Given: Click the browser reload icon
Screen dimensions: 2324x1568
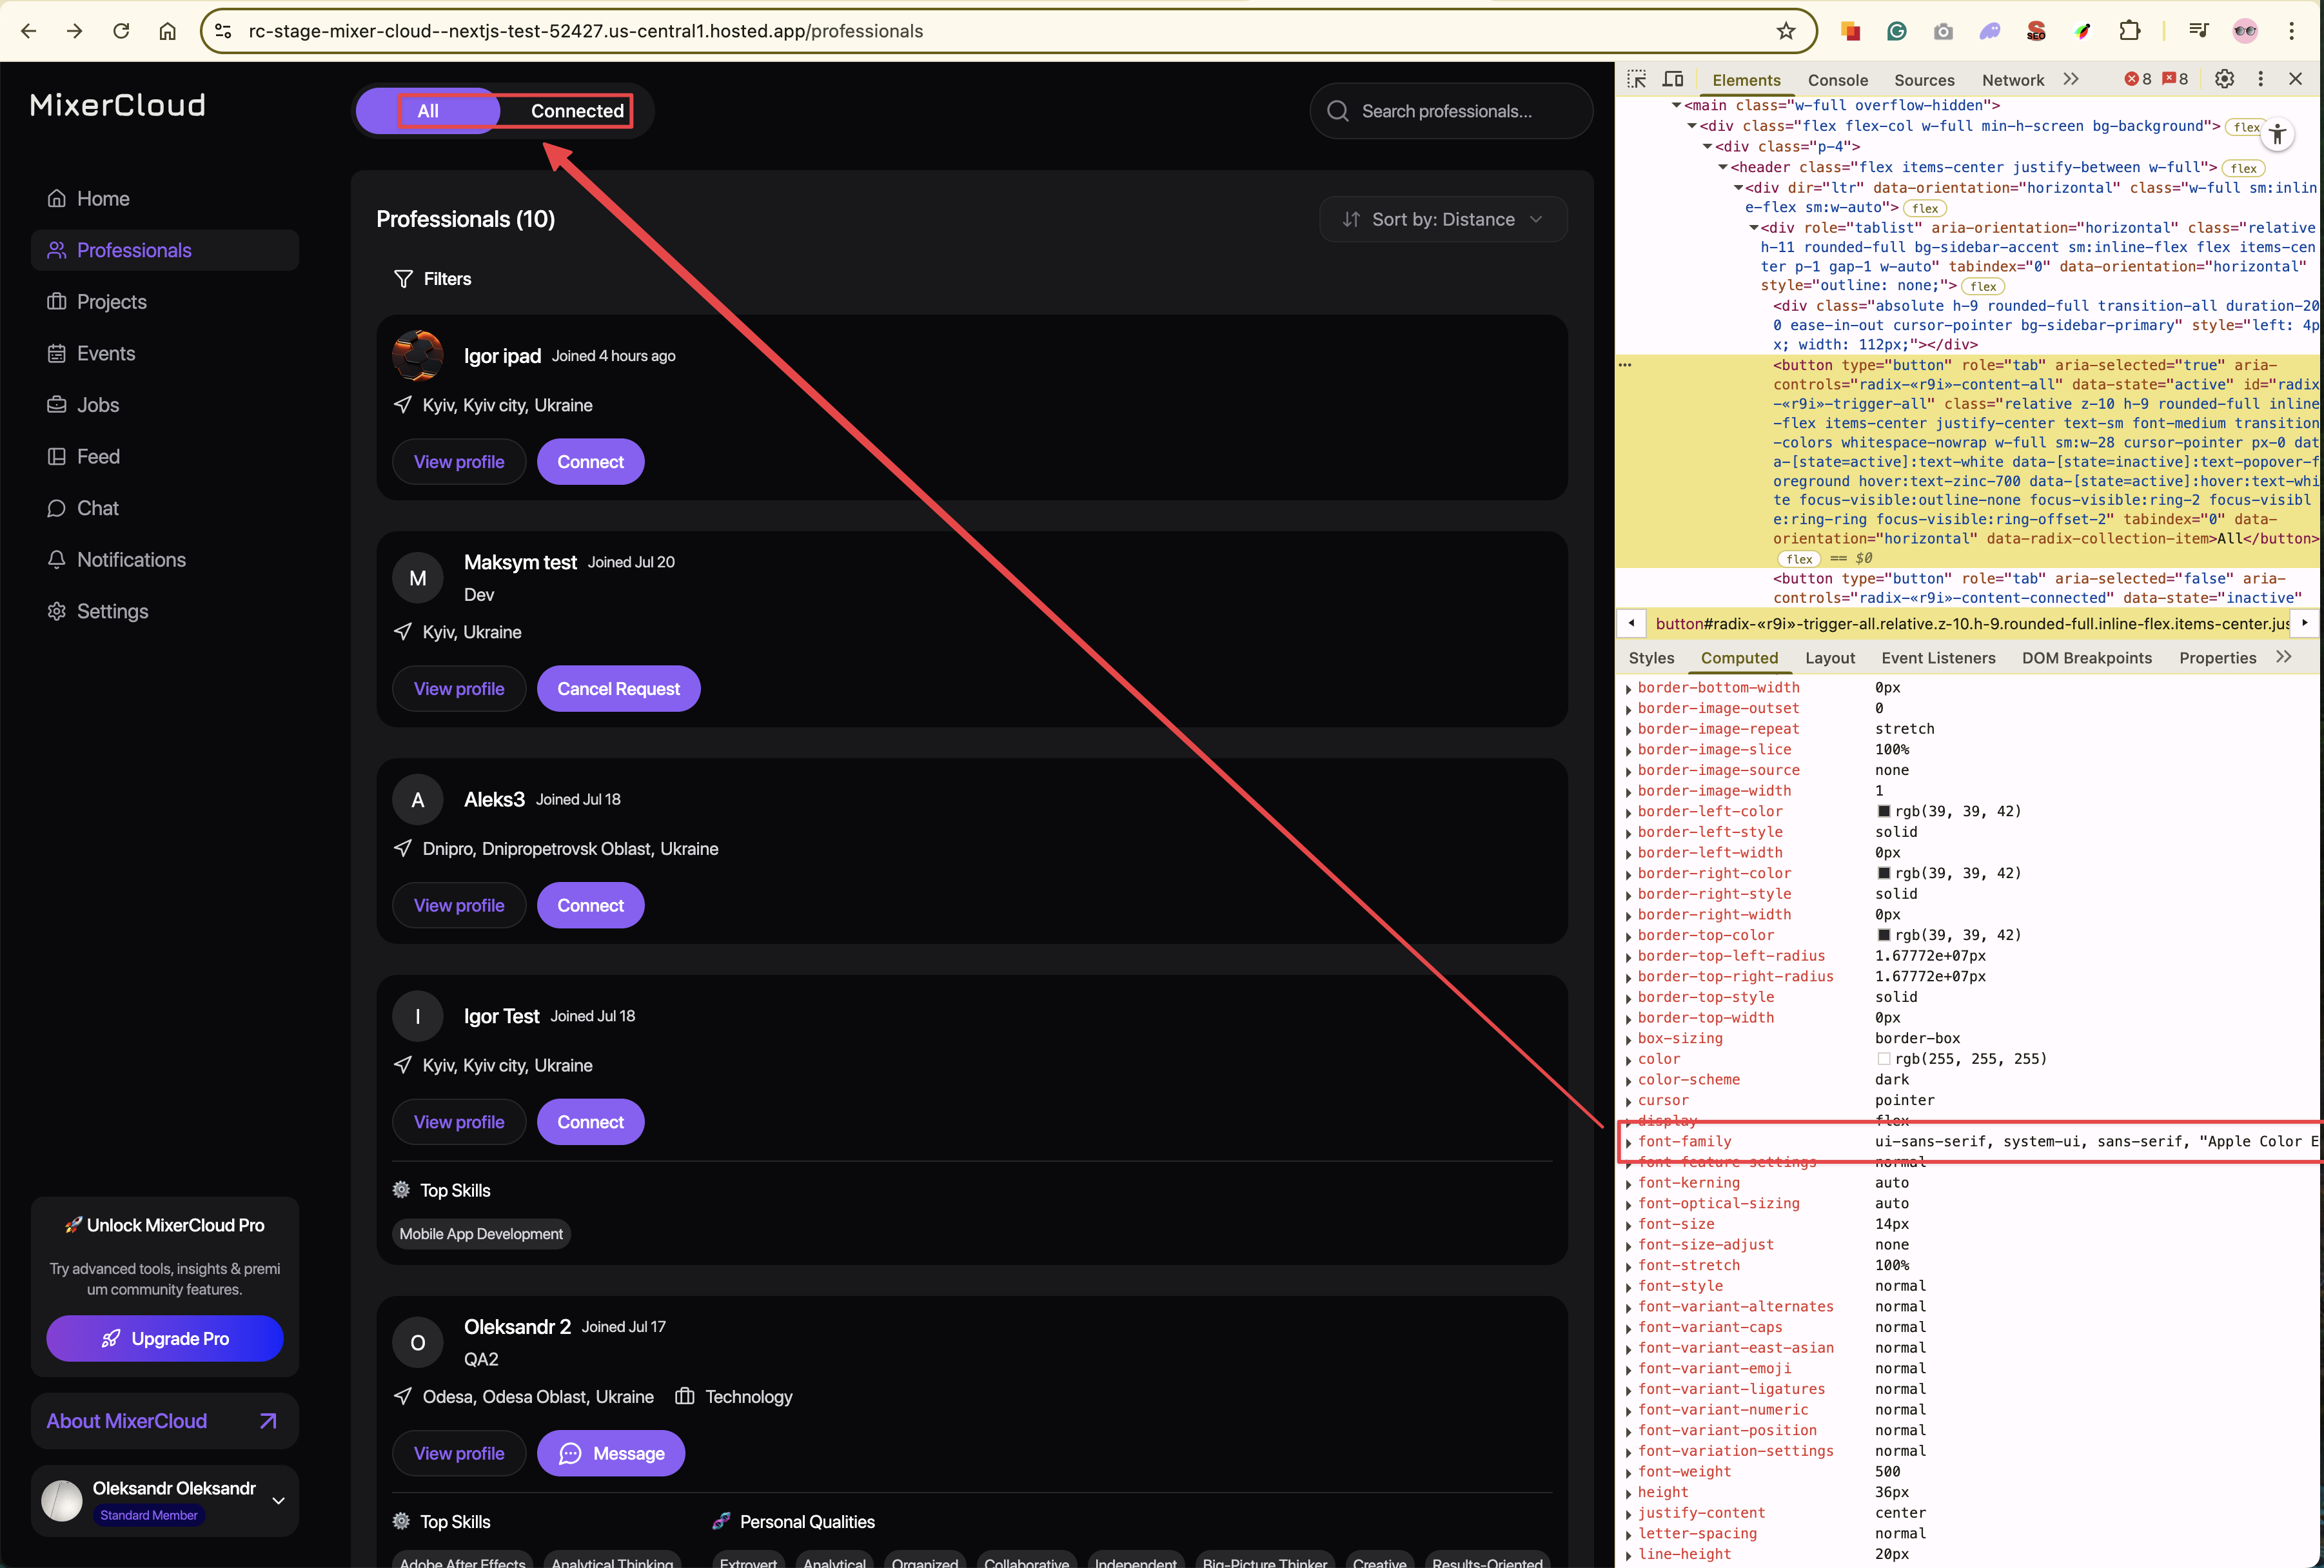Looking at the screenshot, I should pyautogui.click(x=121, y=31).
